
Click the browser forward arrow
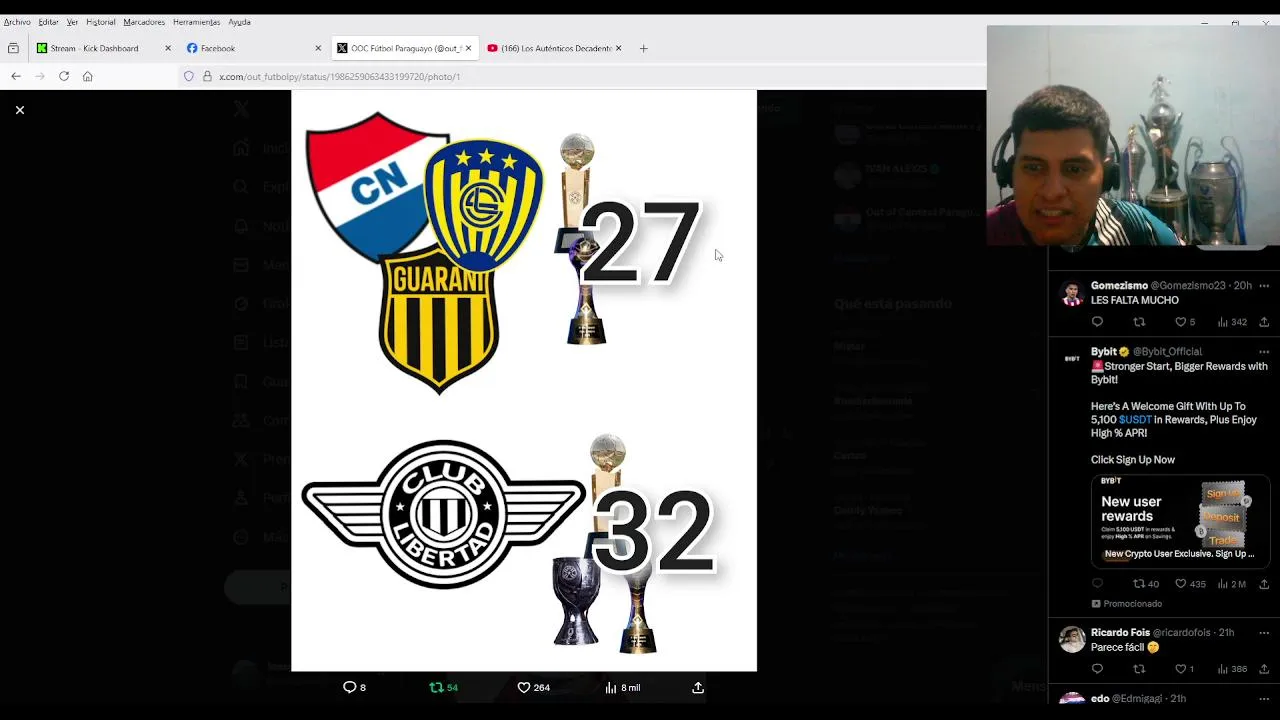pyautogui.click(x=40, y=76)
